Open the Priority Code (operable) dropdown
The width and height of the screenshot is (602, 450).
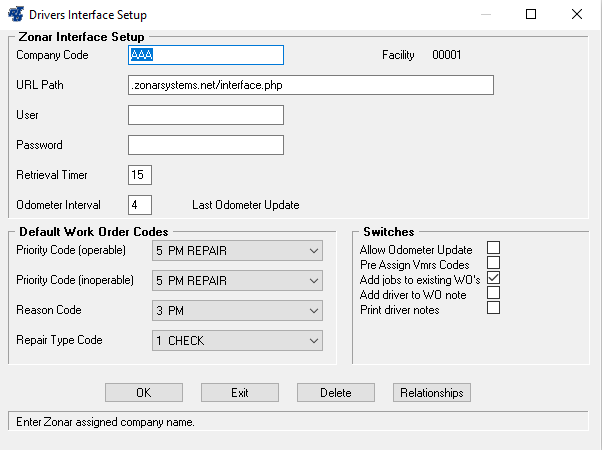point(236,249)
